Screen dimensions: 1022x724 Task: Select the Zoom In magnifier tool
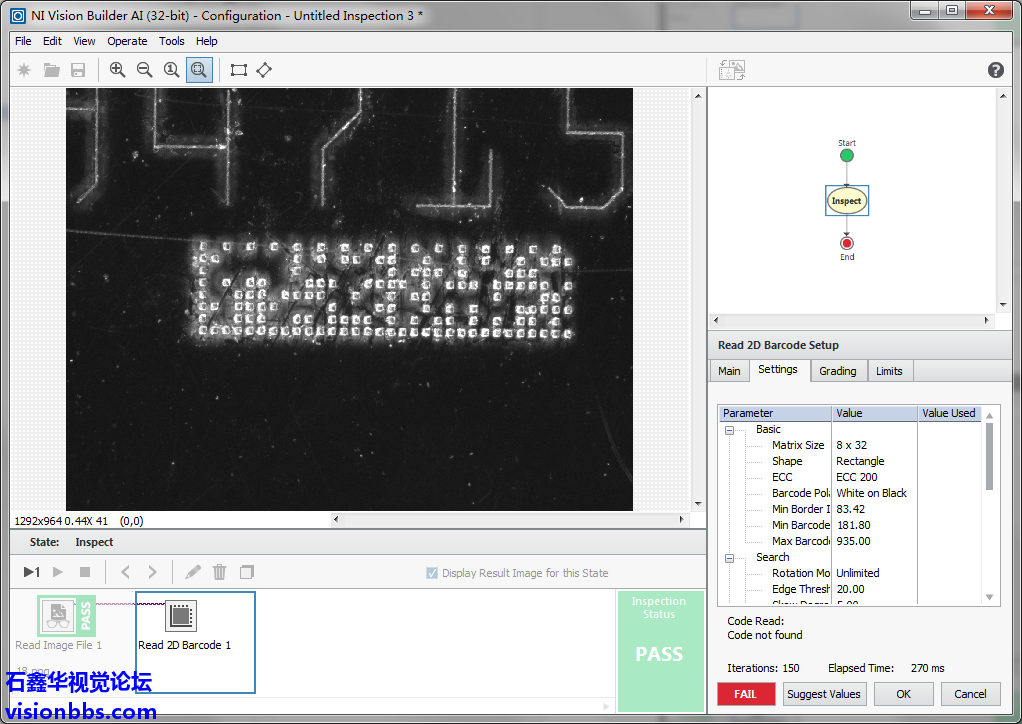point(117,70)
